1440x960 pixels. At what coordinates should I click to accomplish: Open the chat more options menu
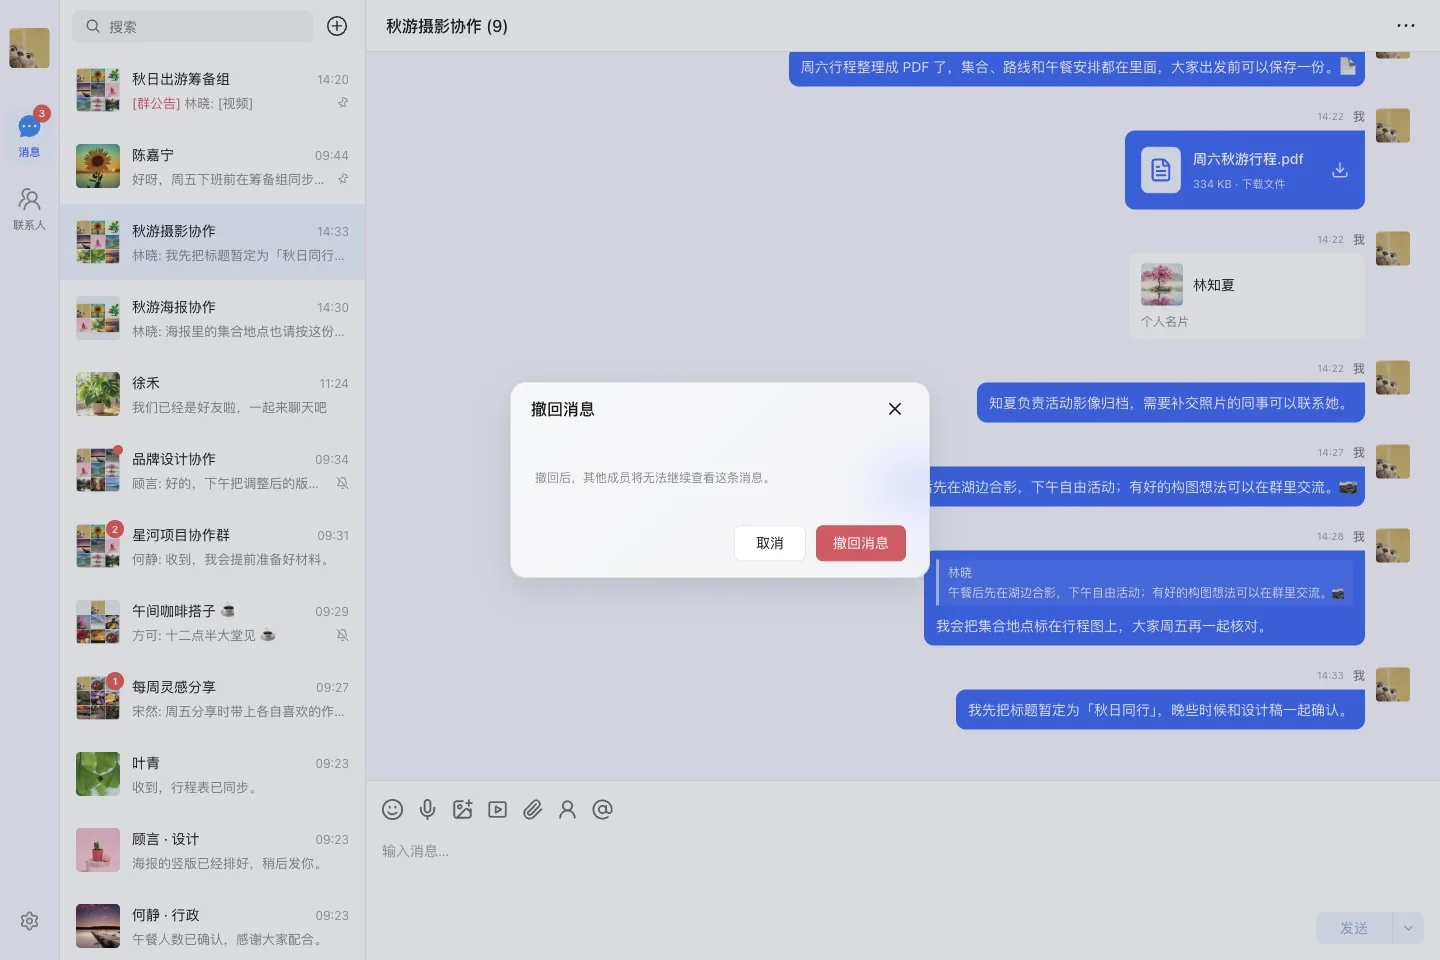pyautogui.click(x=1405, y=26)
